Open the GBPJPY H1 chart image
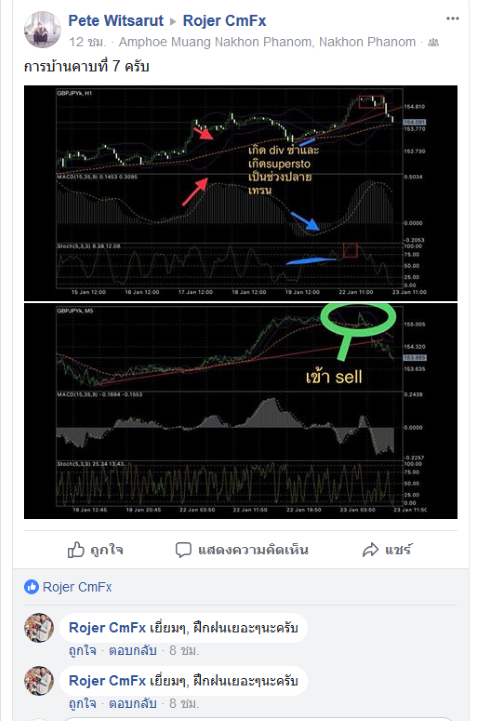480x721 pixels. click(240, 193)
